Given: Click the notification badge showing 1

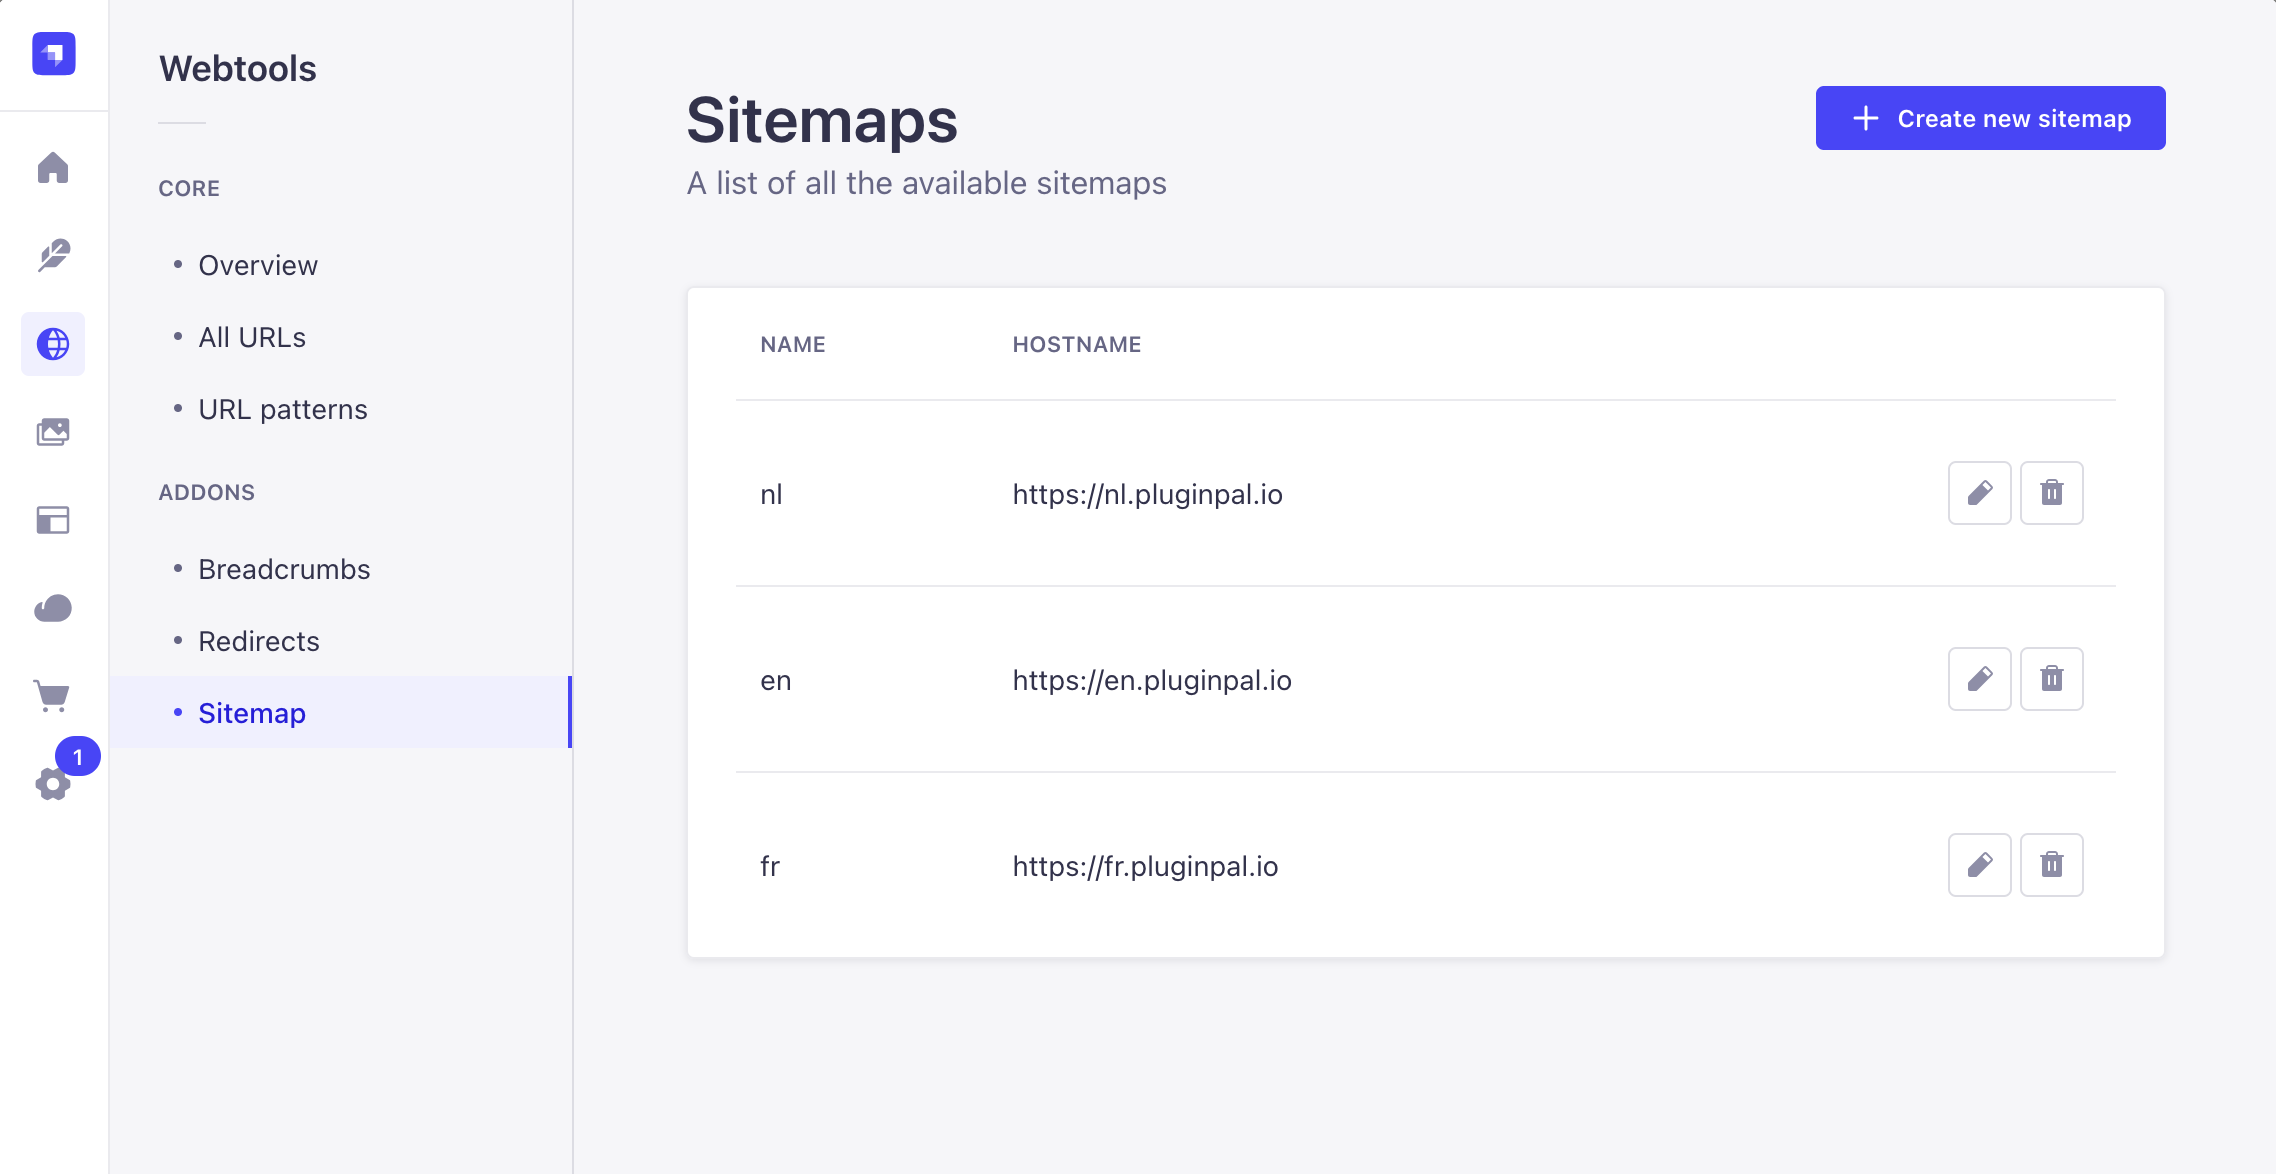Looking at the screenshot, I should [78, 757].
